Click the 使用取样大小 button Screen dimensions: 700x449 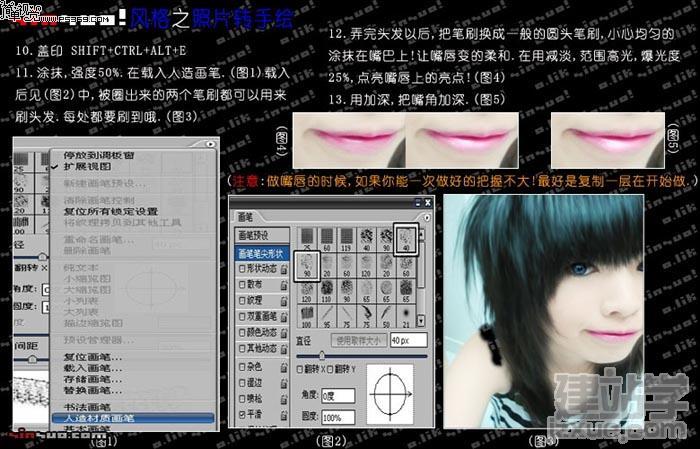[358, 341]
